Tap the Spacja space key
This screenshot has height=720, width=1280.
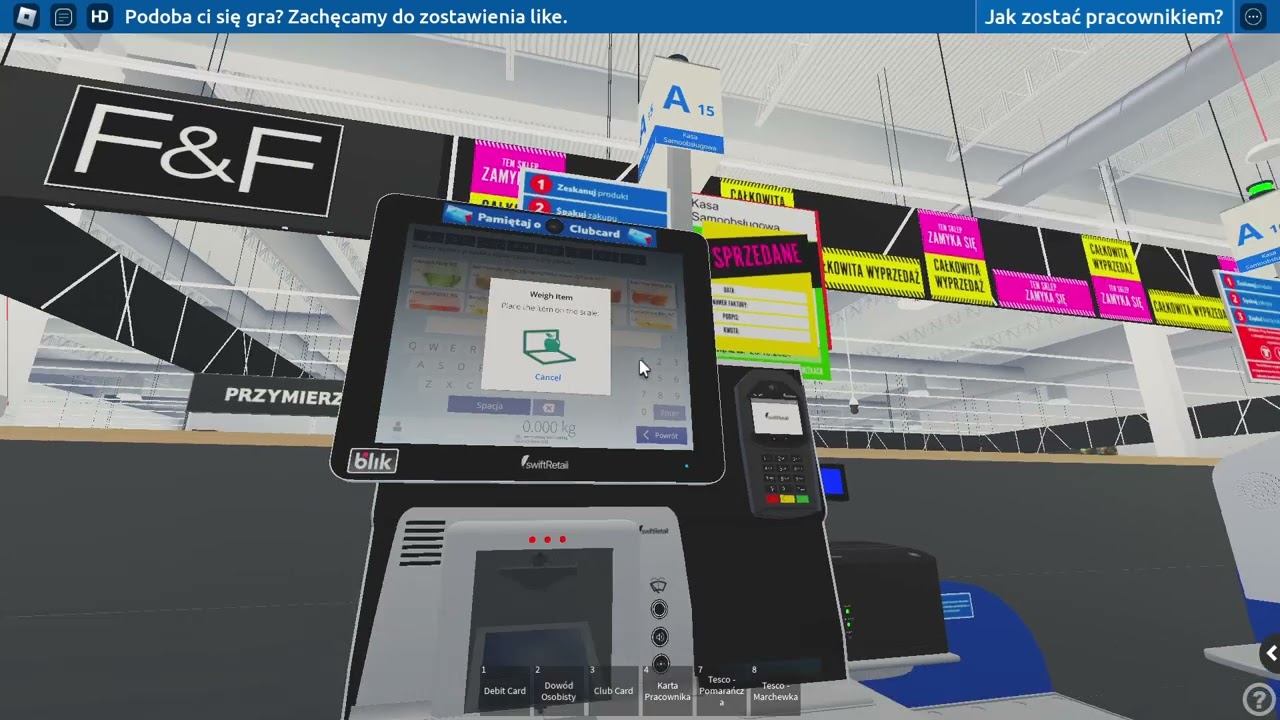[x=489, y=405]
